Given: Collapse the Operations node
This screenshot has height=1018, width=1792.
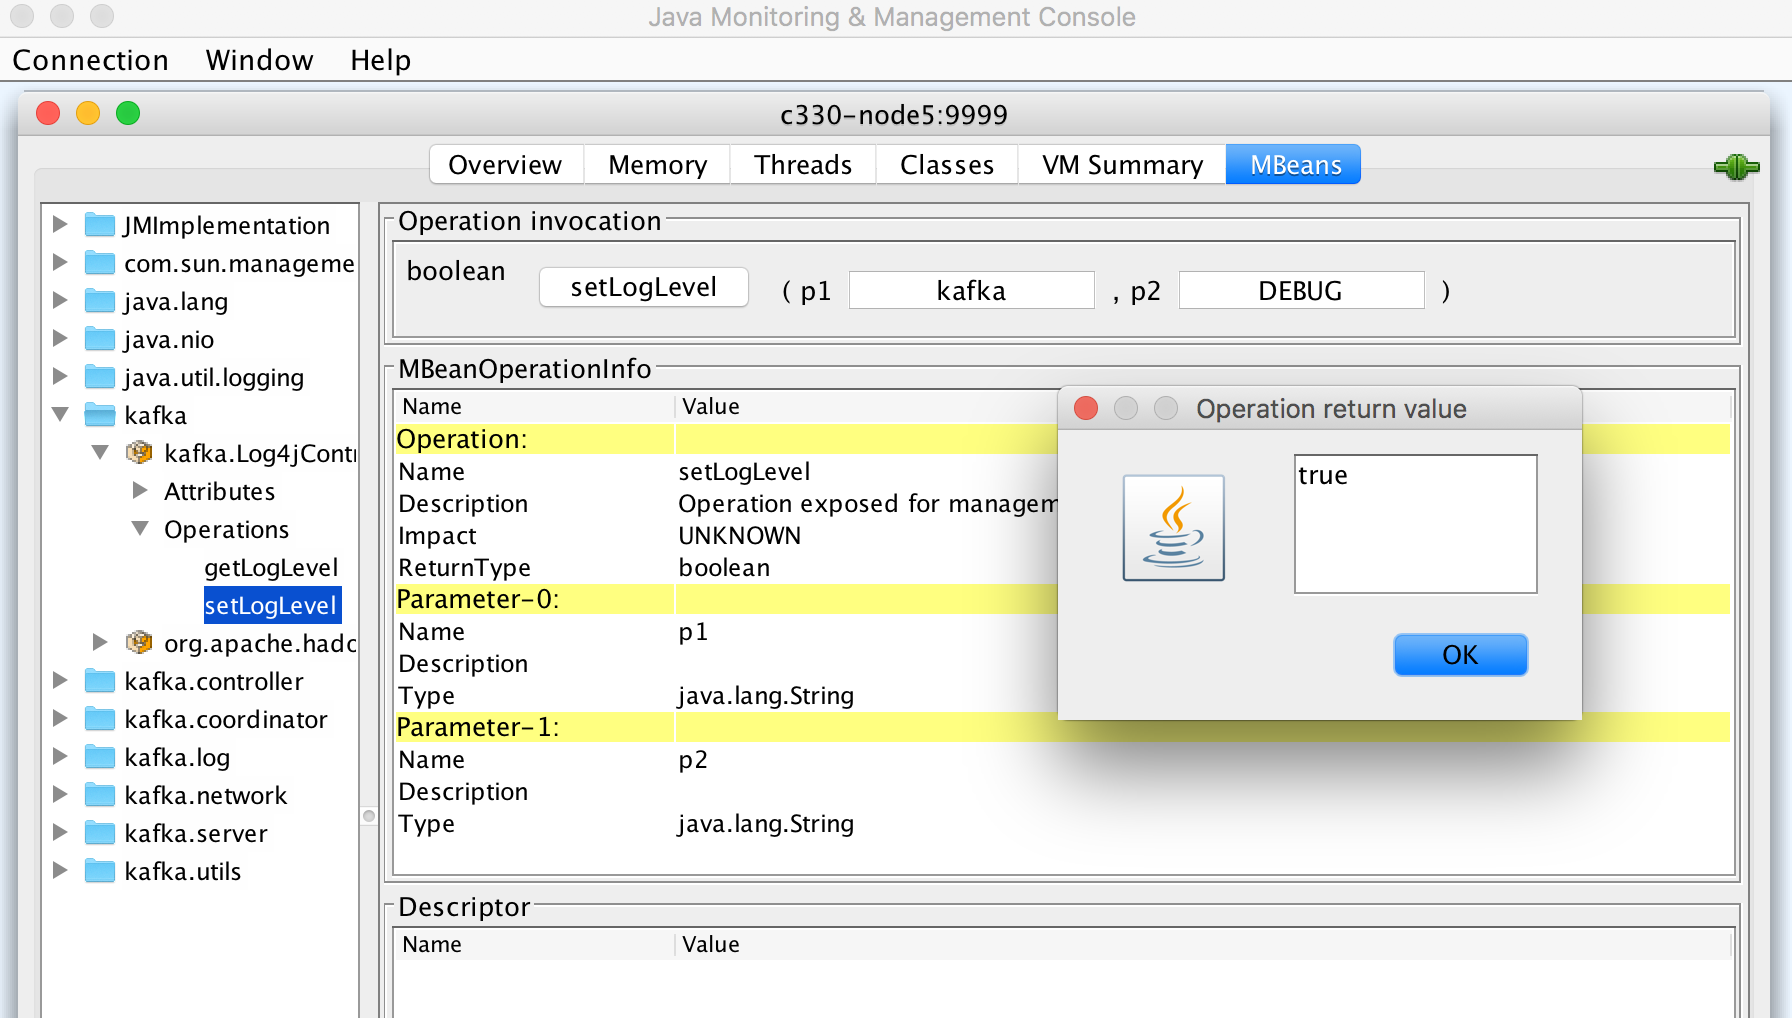Looking at the screenshot, I should [139, 529].
